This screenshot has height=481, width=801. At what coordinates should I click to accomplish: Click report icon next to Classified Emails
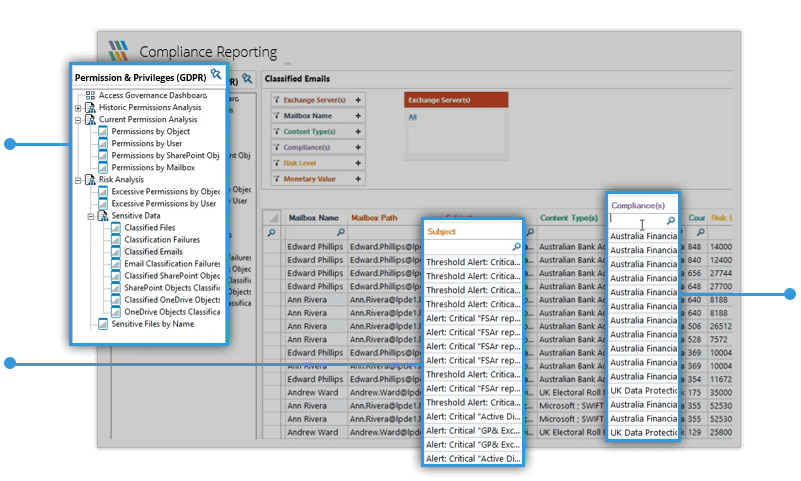click(x=116, y=252)
